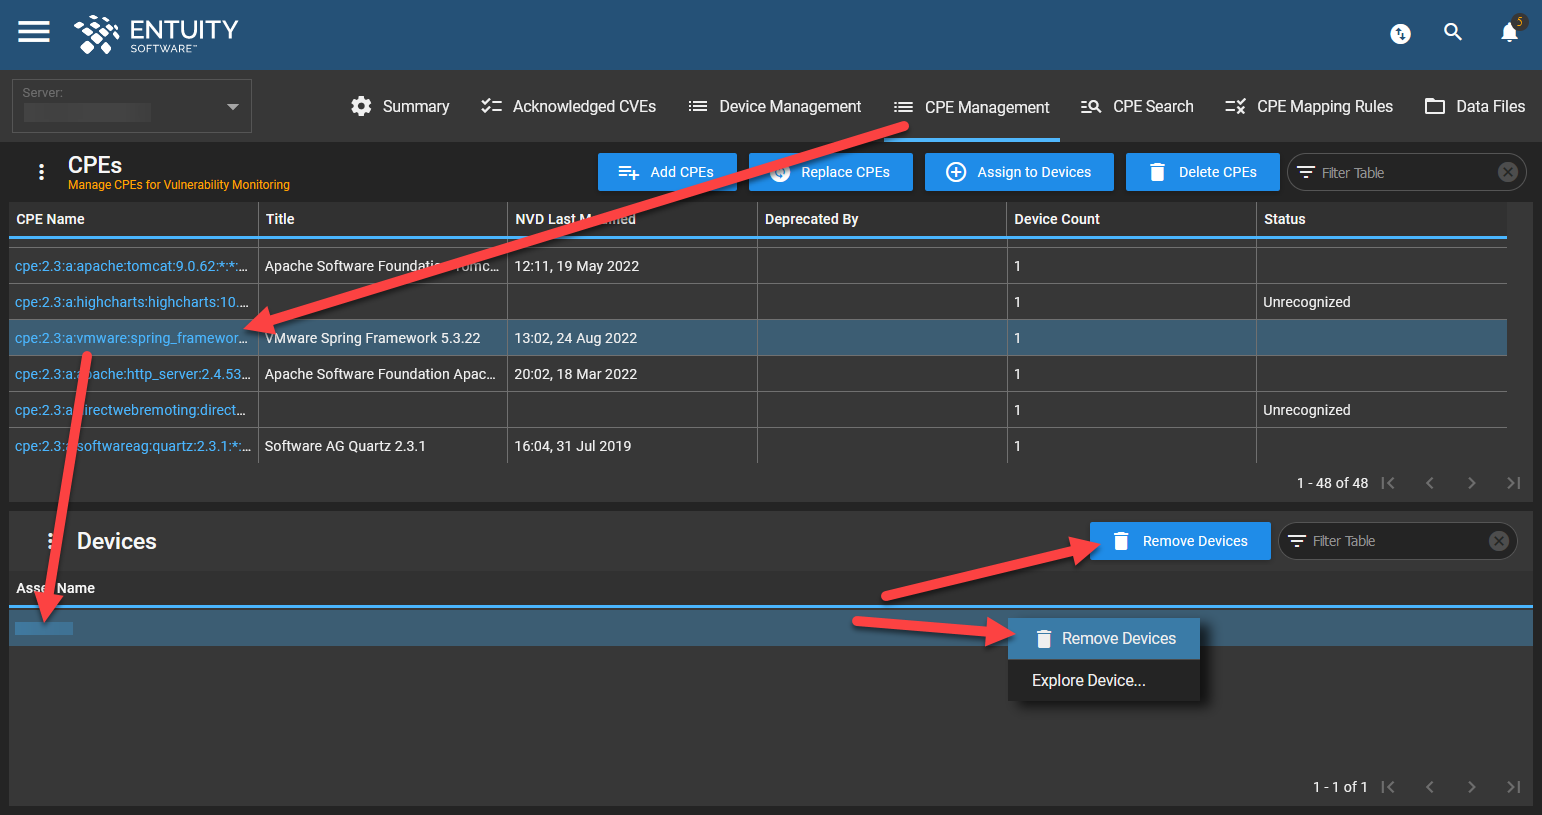The height and width of the screenshot is (815, 1542).
Task: Switch to Device Management tab
Action: coord(775,106)
